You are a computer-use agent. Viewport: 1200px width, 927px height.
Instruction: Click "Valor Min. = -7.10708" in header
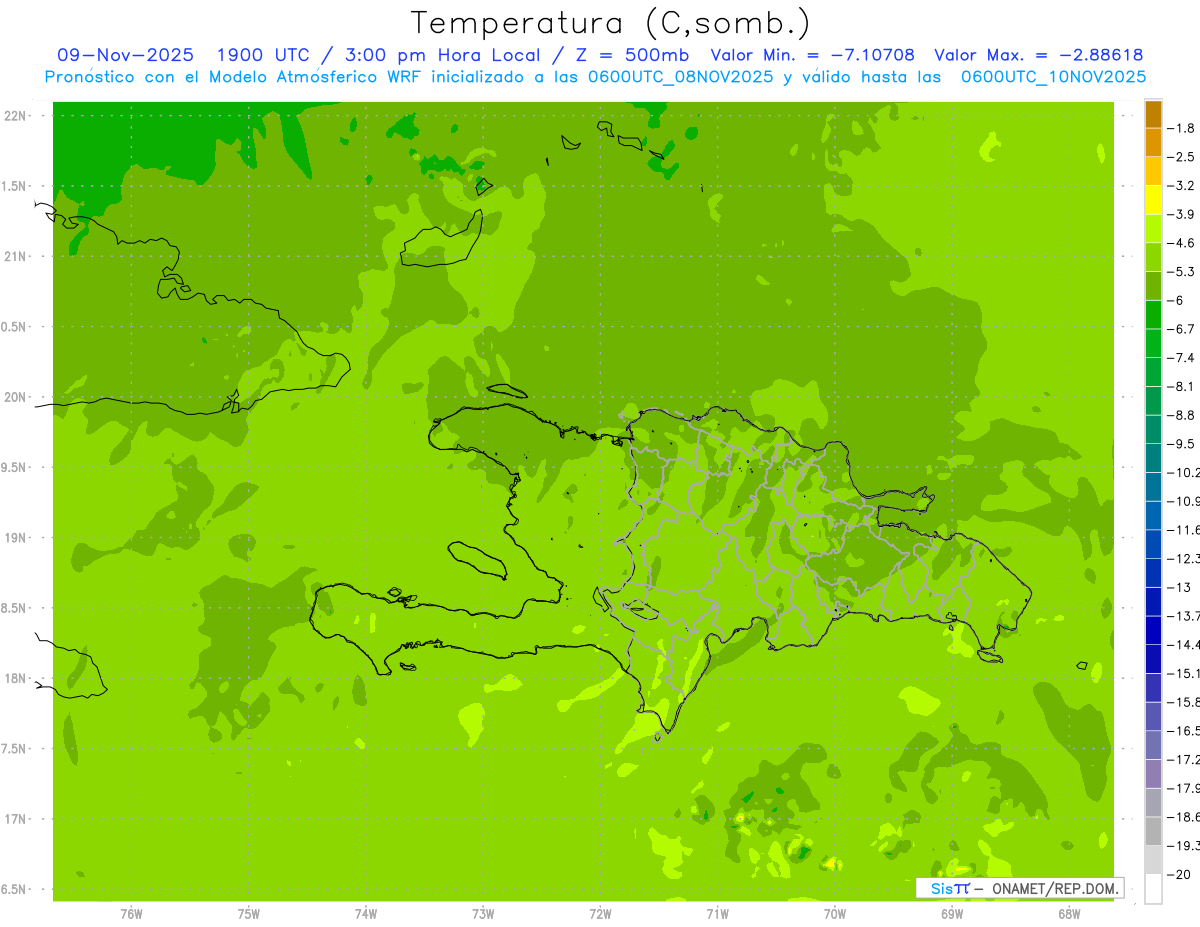(812, 55)
